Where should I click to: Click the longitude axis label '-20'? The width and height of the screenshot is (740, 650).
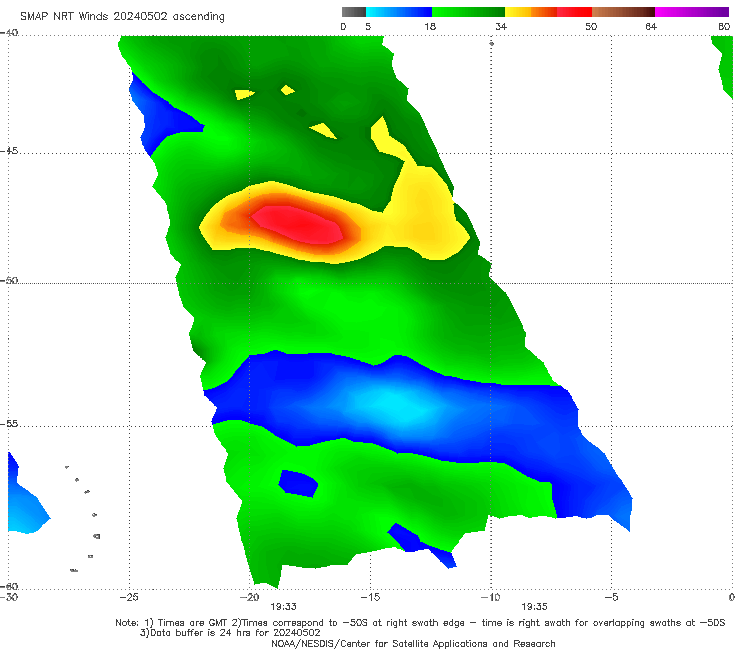click(250, 597)
